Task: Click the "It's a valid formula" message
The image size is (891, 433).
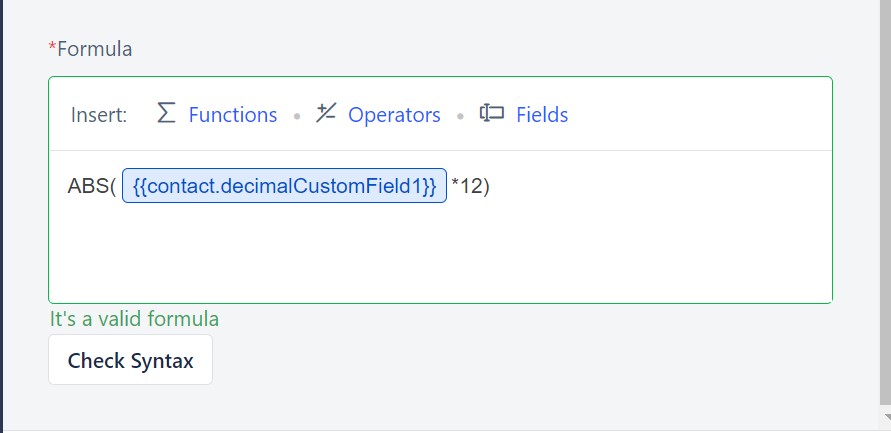Action: (134, 319)
